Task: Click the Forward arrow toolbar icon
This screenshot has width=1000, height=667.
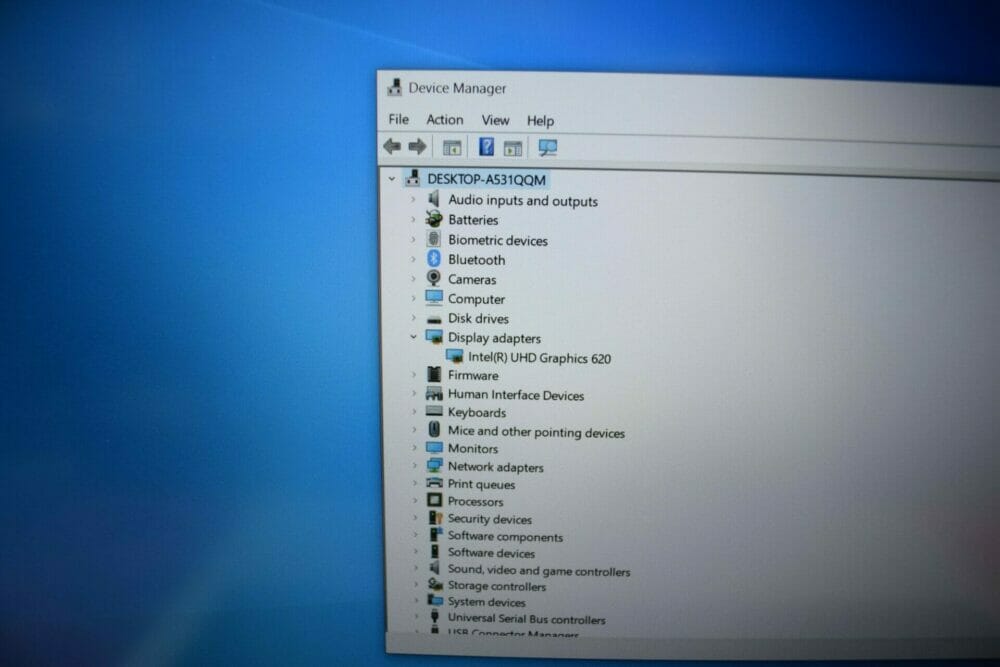Action: 417,147
